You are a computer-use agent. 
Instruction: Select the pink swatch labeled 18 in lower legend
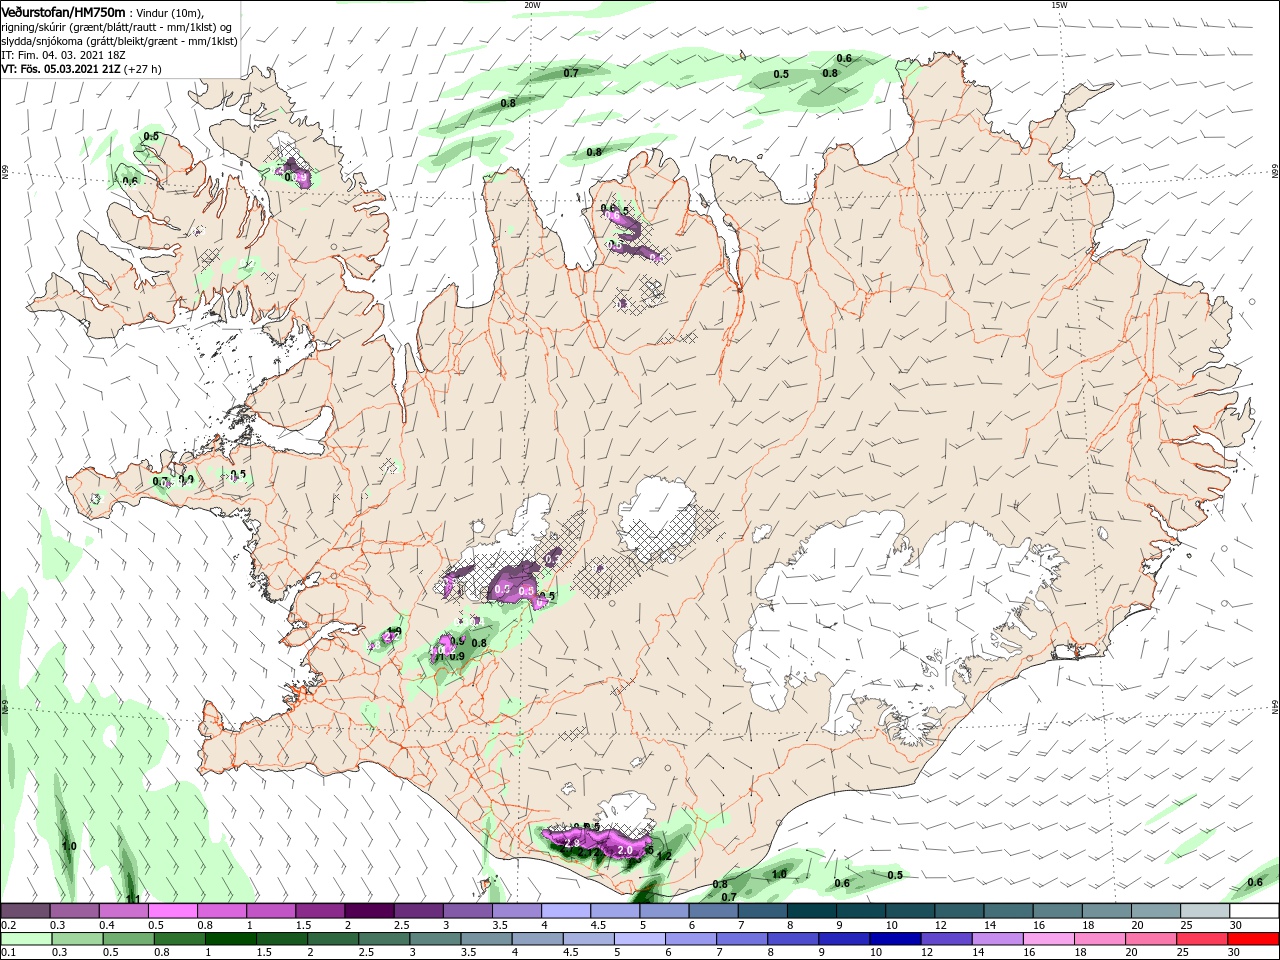click(1099, 939)
